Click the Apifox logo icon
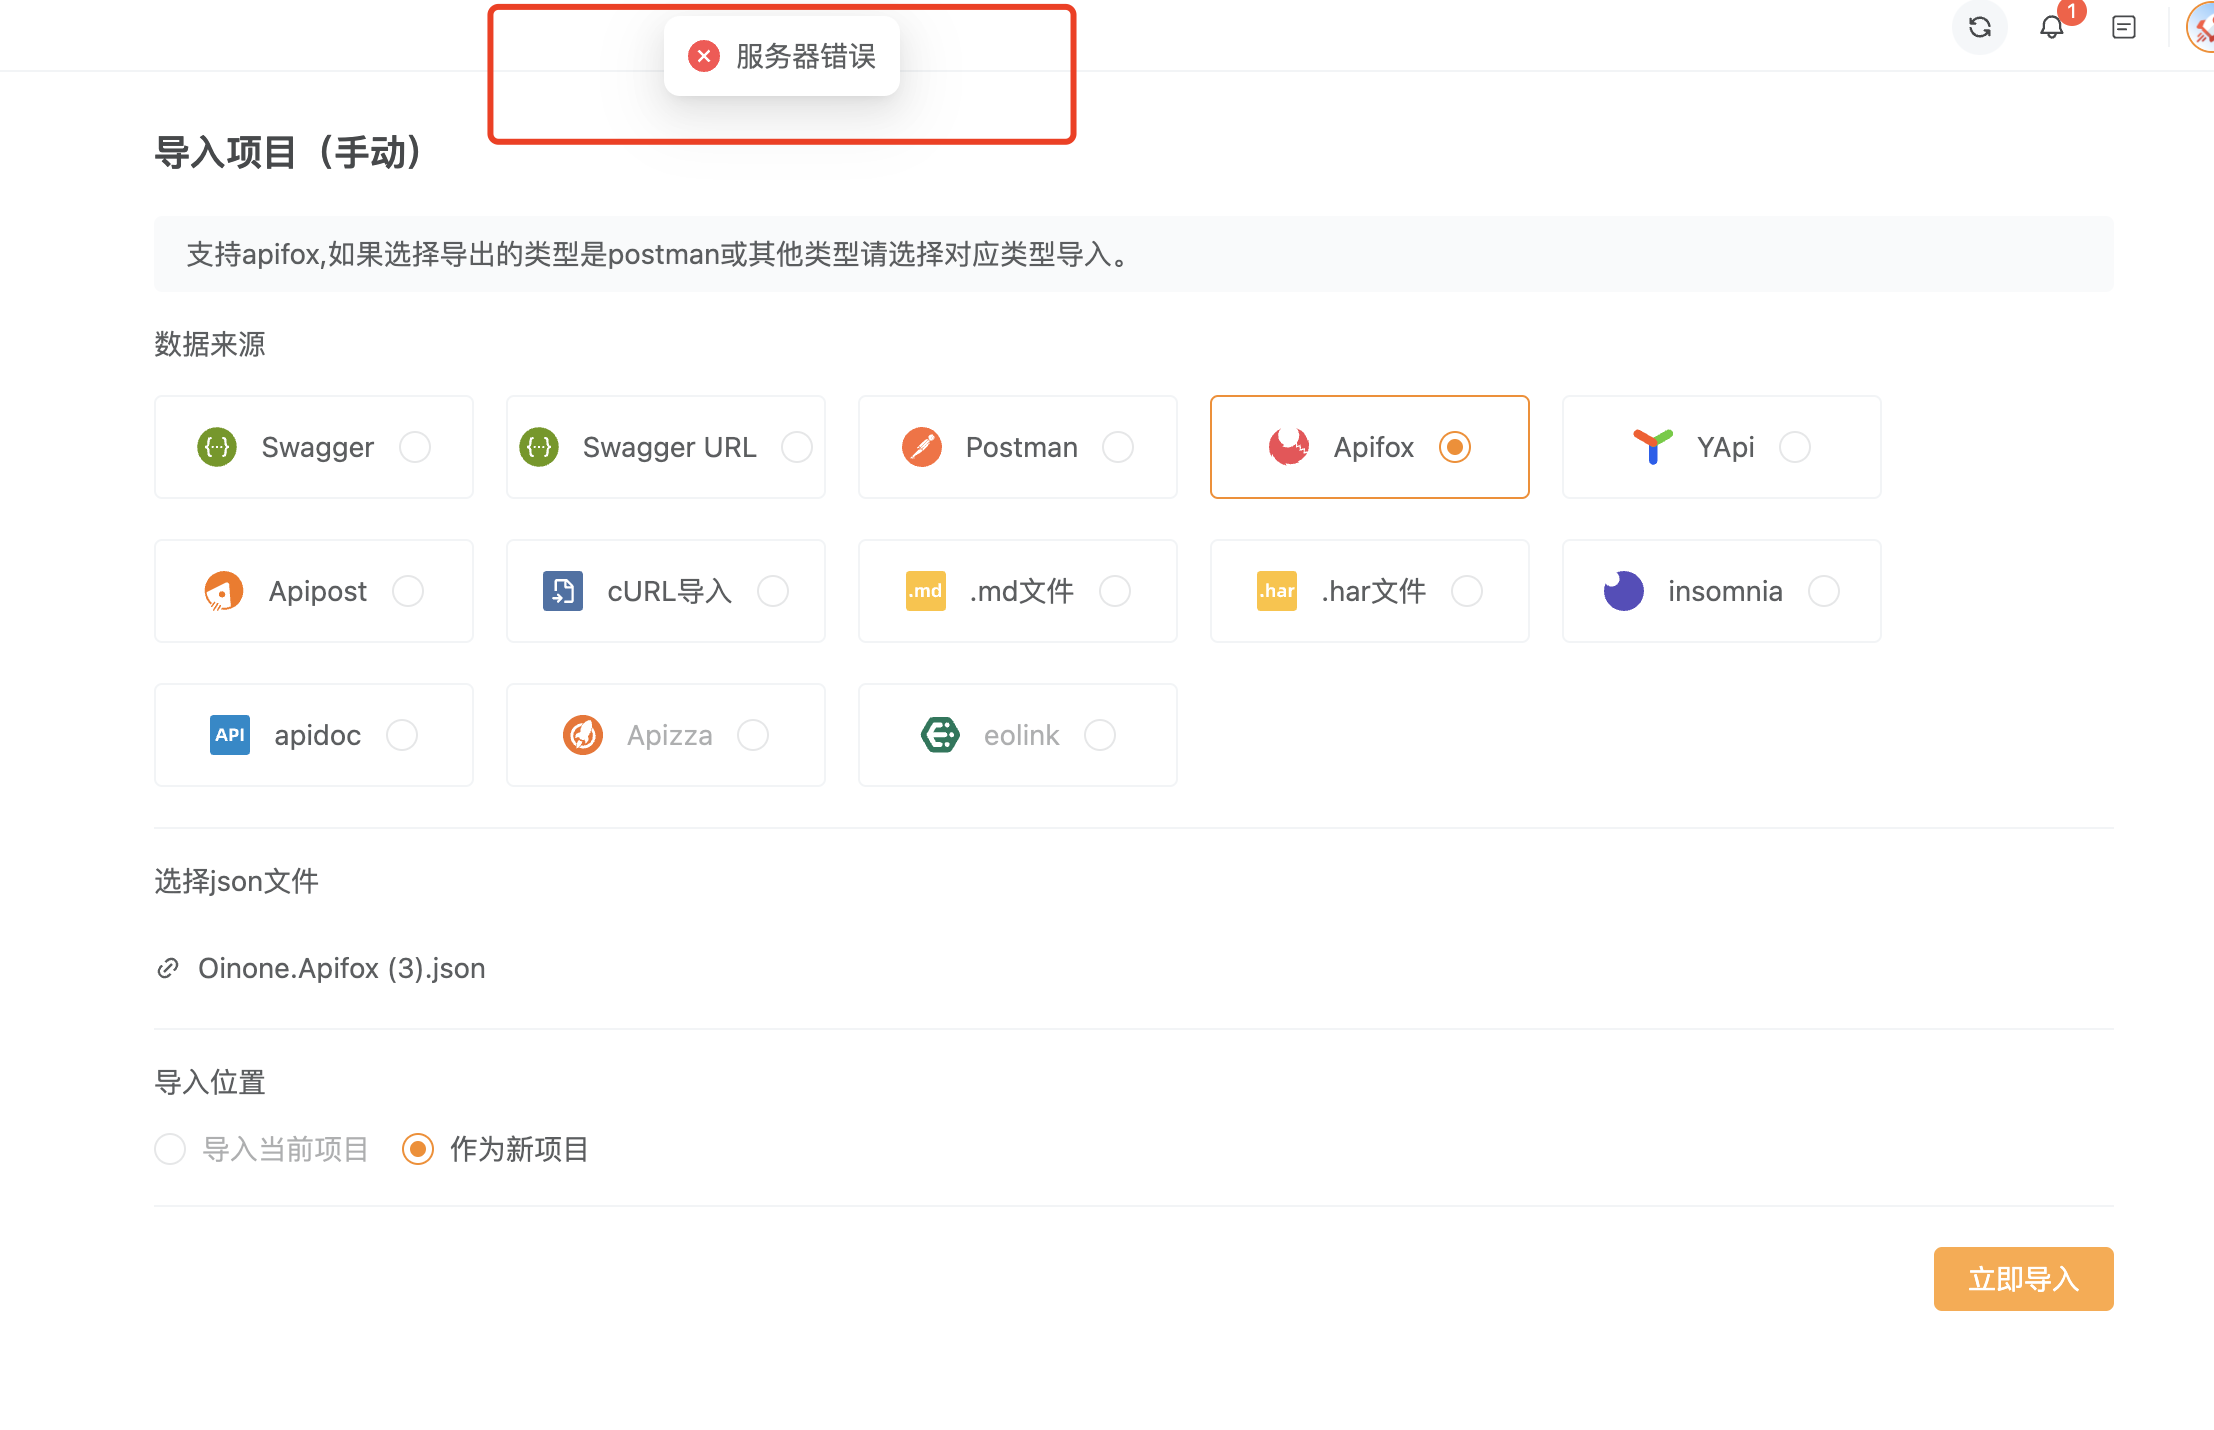 tap(1289, 447)
